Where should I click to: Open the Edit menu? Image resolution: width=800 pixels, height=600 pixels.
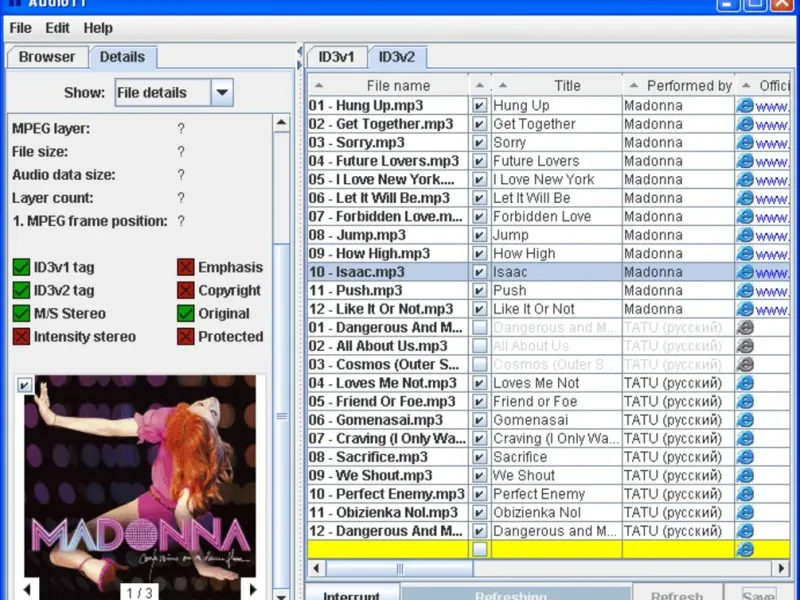(x=57, y=28)
